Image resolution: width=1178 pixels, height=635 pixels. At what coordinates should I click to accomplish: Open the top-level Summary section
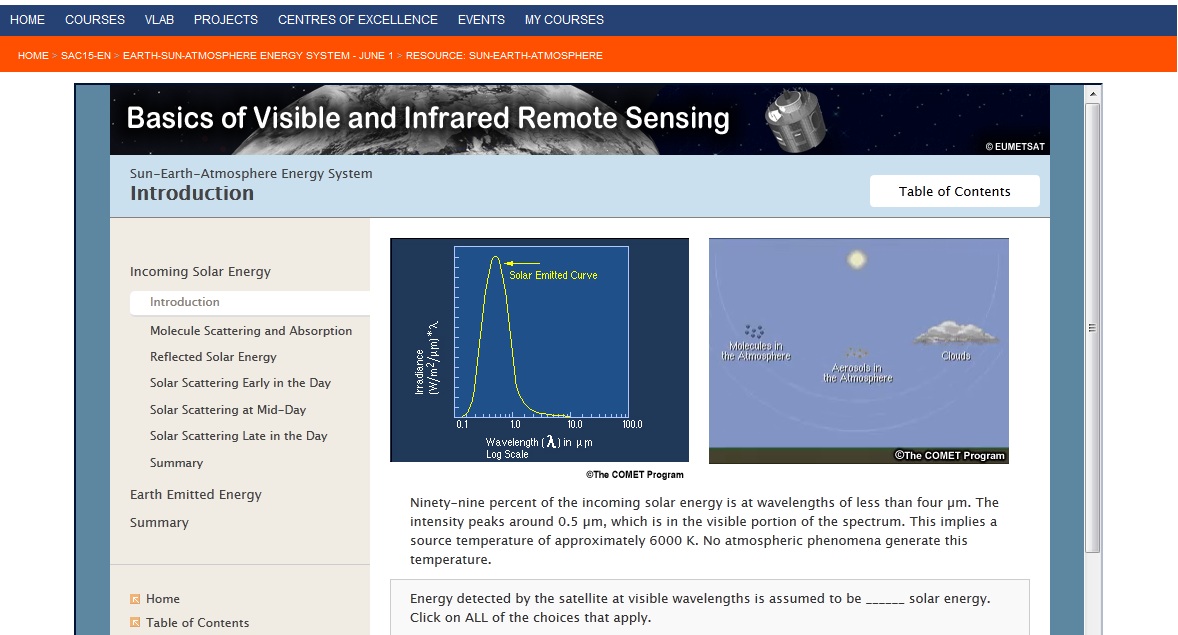pos(159,522)
